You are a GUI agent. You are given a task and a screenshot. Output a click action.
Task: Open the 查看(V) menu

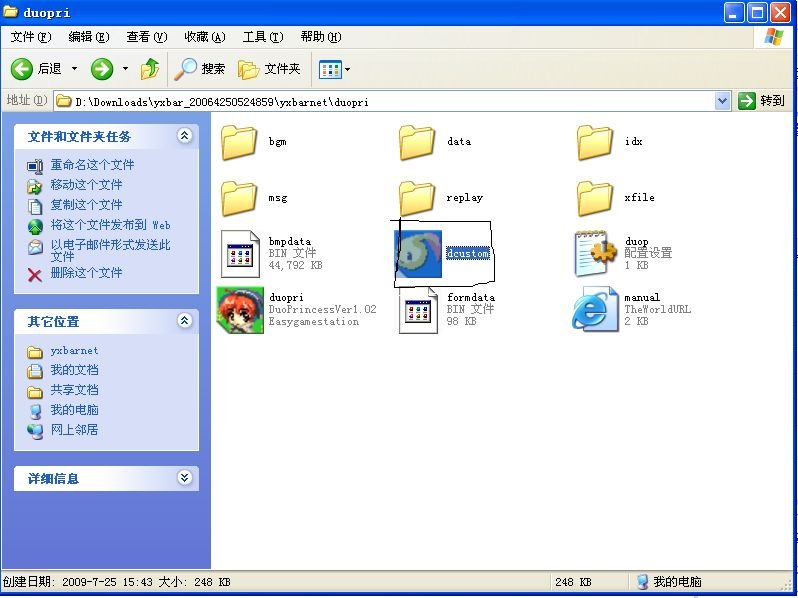pos(146,37)
